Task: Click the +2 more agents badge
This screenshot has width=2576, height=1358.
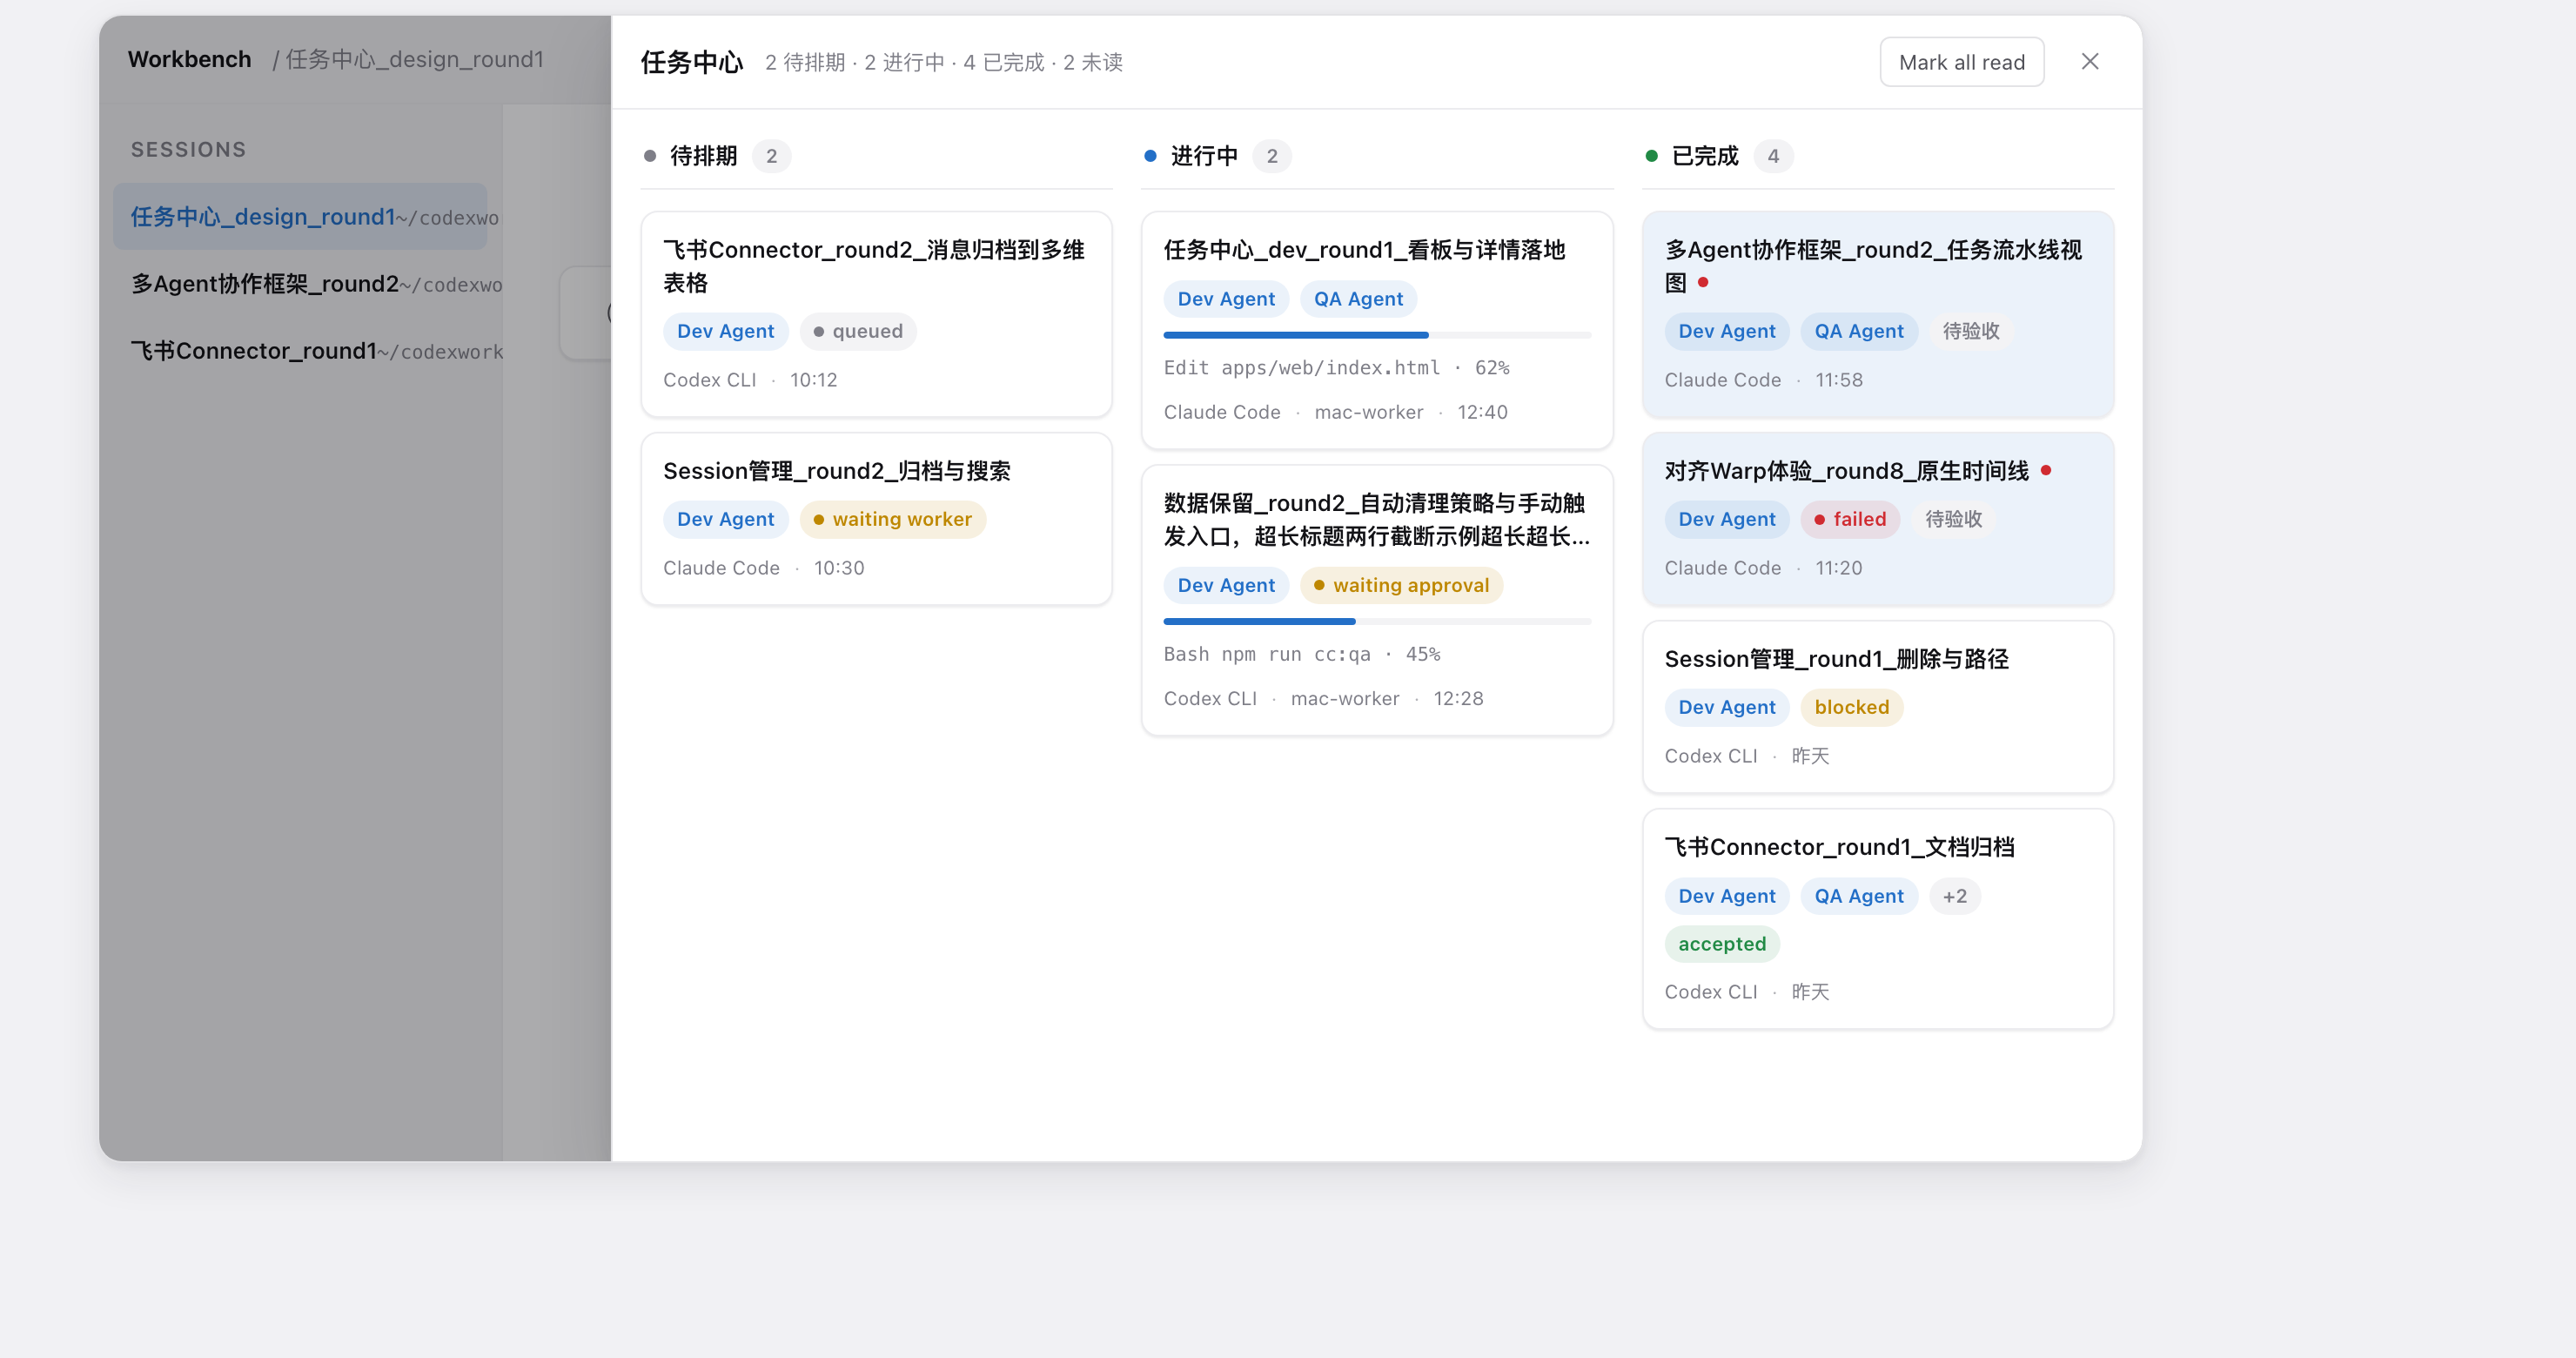Action: click(1954, 896)
